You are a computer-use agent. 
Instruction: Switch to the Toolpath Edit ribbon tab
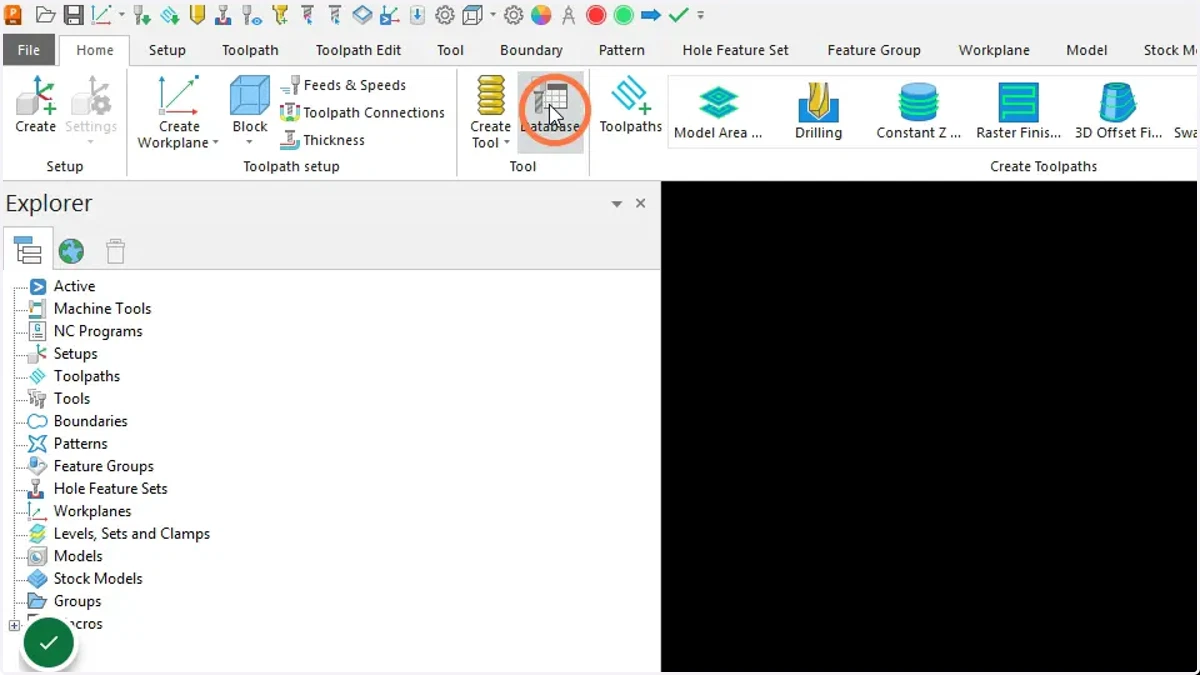coord(358,50)
